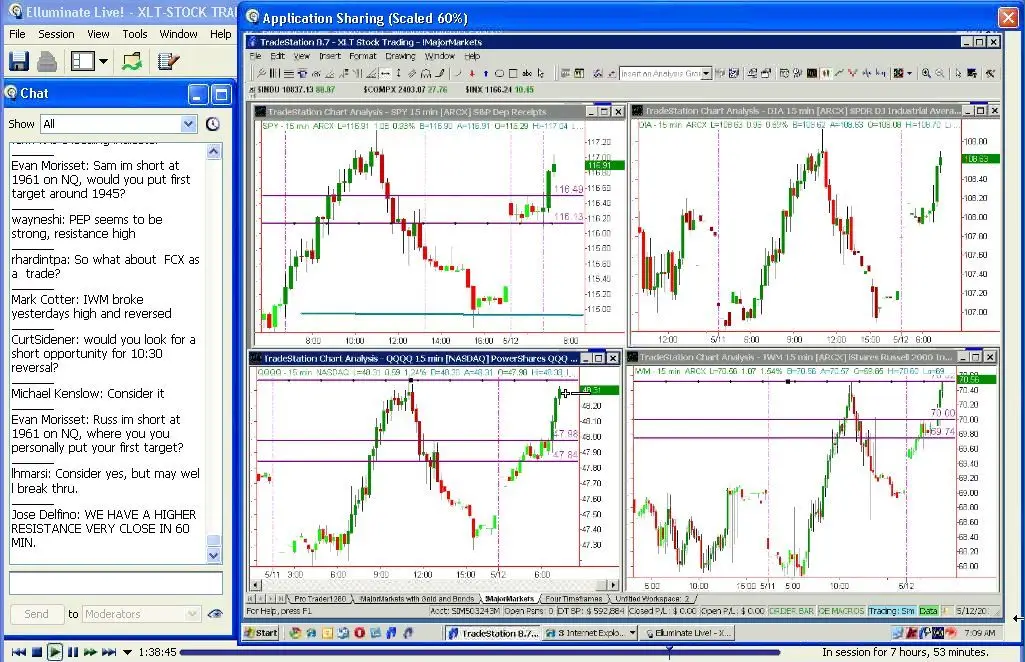This screenshot has height=662, width=1025.
Task: Open Elluminate Tools menu
Action: click(x=135, y=34)
